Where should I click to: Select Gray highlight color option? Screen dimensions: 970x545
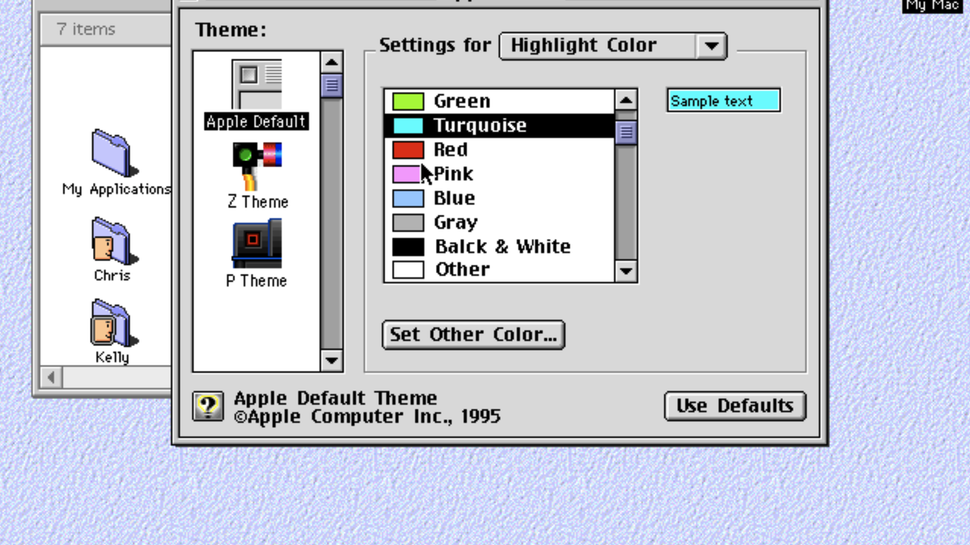pyautogui.click(x=455, y=222)
